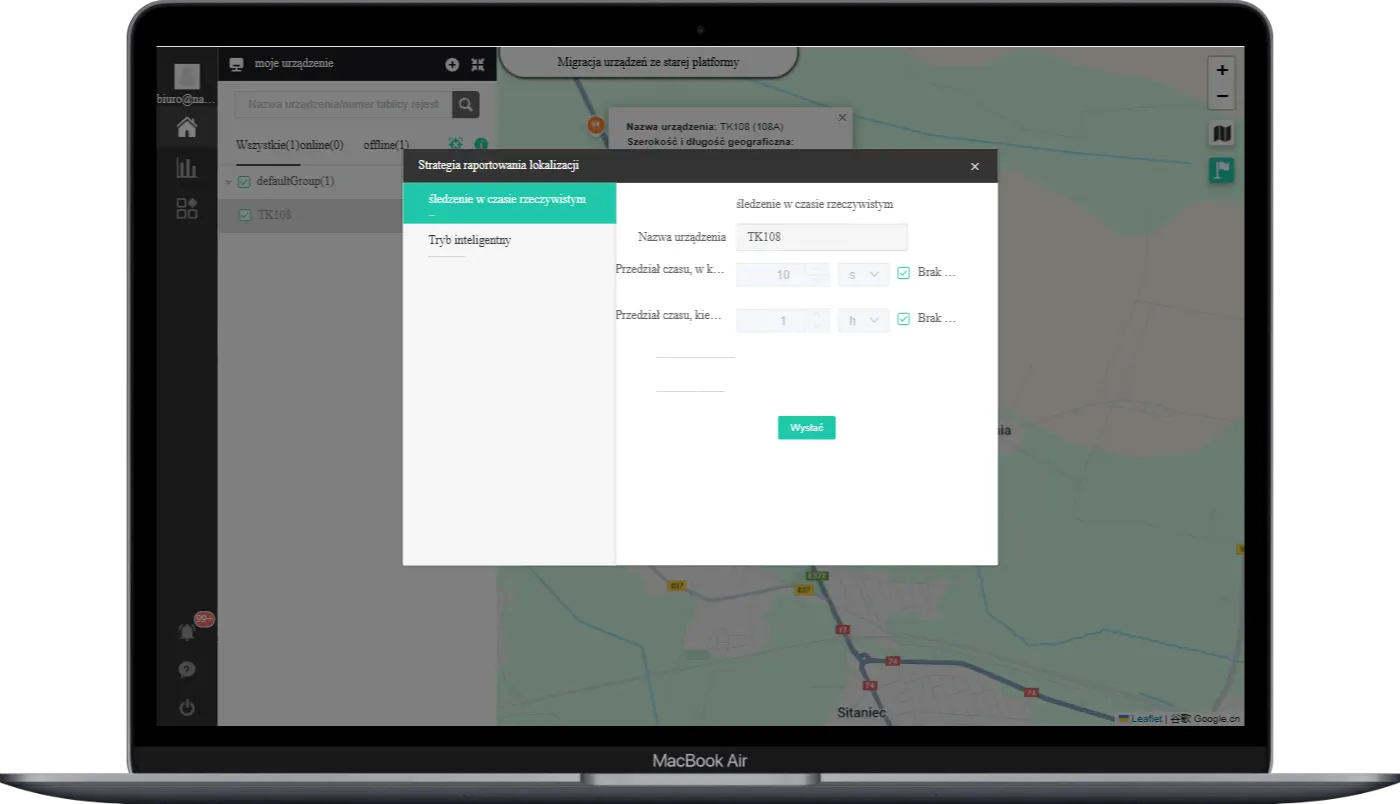Click the settings gear near offline(1)
This screenshot has height=804, width=1400.
coord(458,144)
